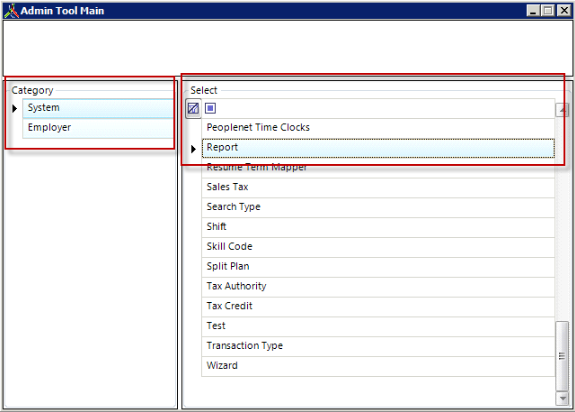The height and width of the screenshot is (412, 575).
Task: Click the Admin Tool Main app icon
Action: coord(11,11)
